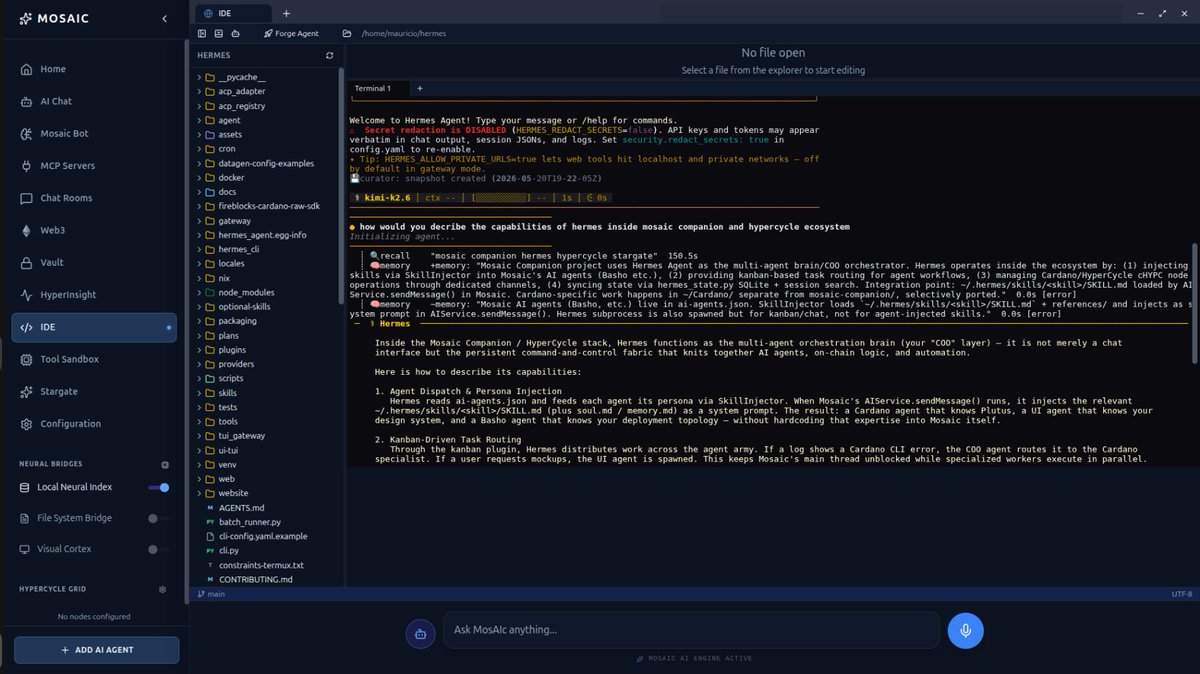Toggle the left panel toolbar icon
Image resolution: width=1200 pixels, height=674 pixels.
click(203, 33)
